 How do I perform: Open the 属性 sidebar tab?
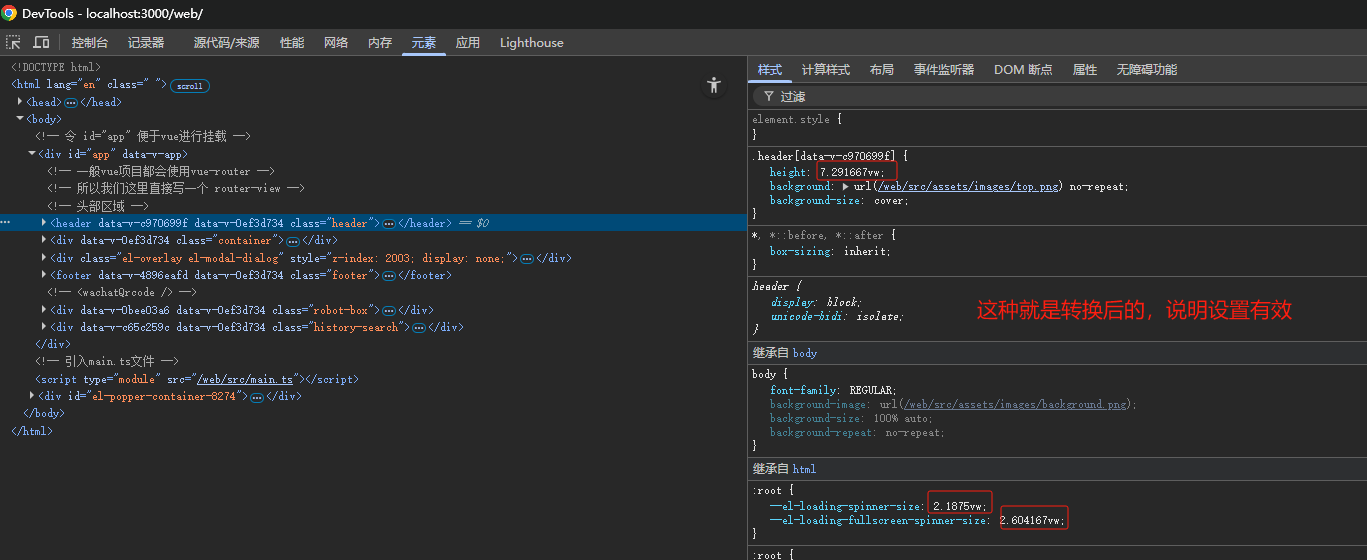pyautogui.click(x=1085, y=70)
